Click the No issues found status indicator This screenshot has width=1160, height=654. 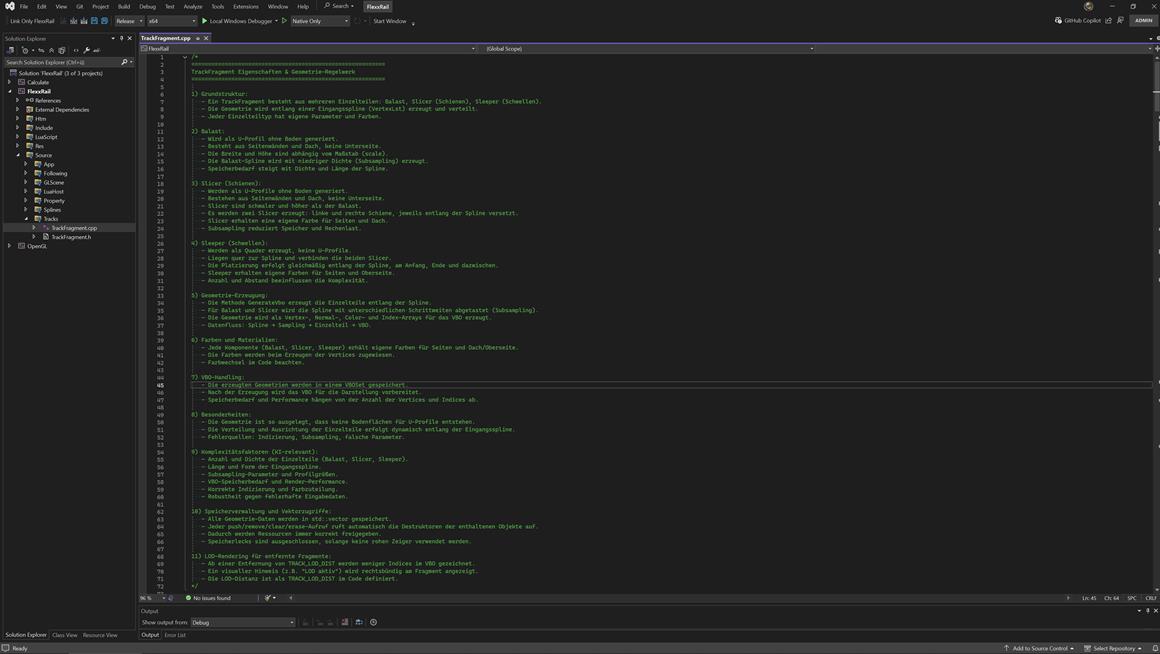[x=208, y=598]
